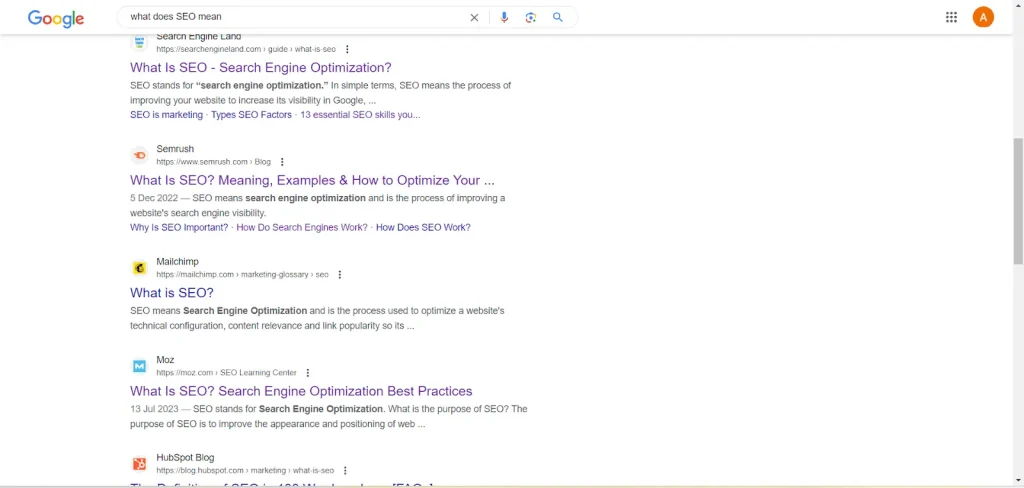Image resolution: width=1024 pixels, height=488 pixels.
Task: Click the moz.com SEO Learning Center URL
Action: point(226,373)
